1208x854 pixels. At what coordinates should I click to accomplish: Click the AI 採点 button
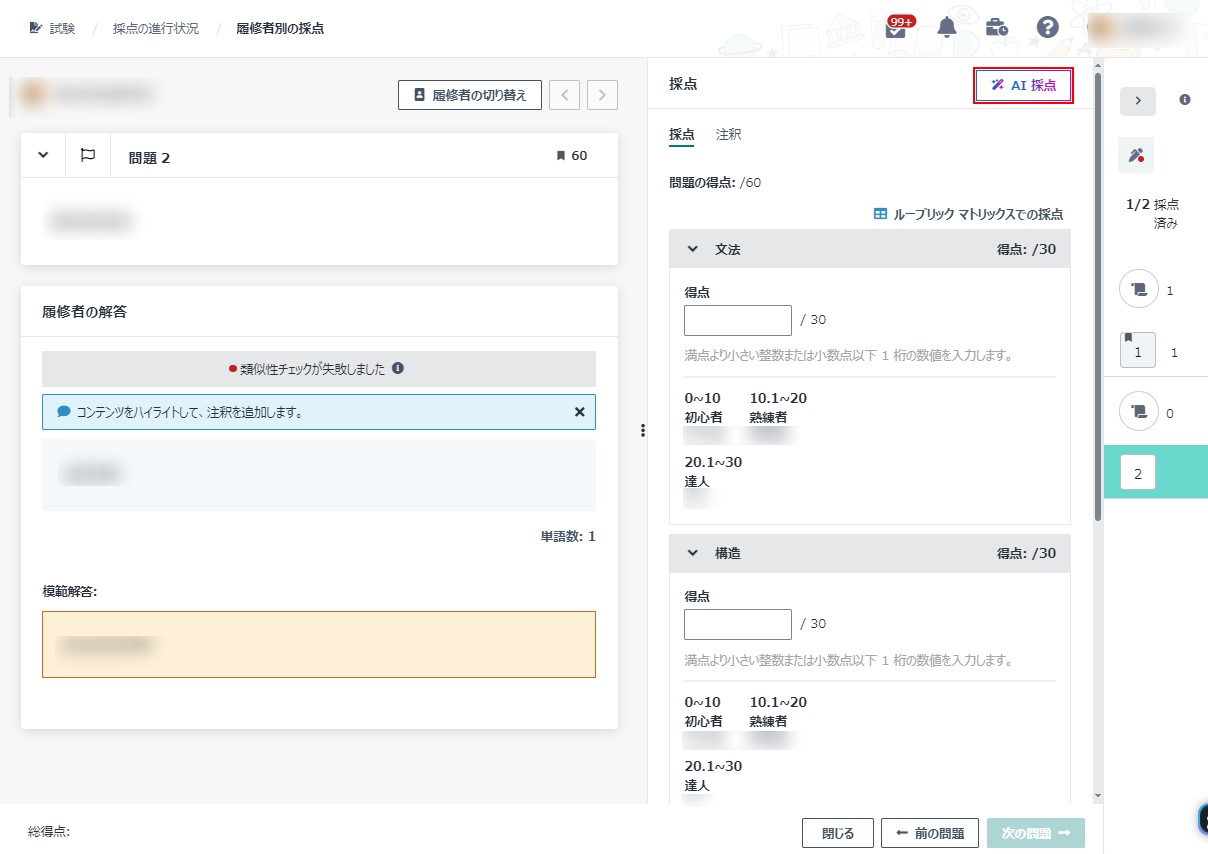(x=1023, y=86)
